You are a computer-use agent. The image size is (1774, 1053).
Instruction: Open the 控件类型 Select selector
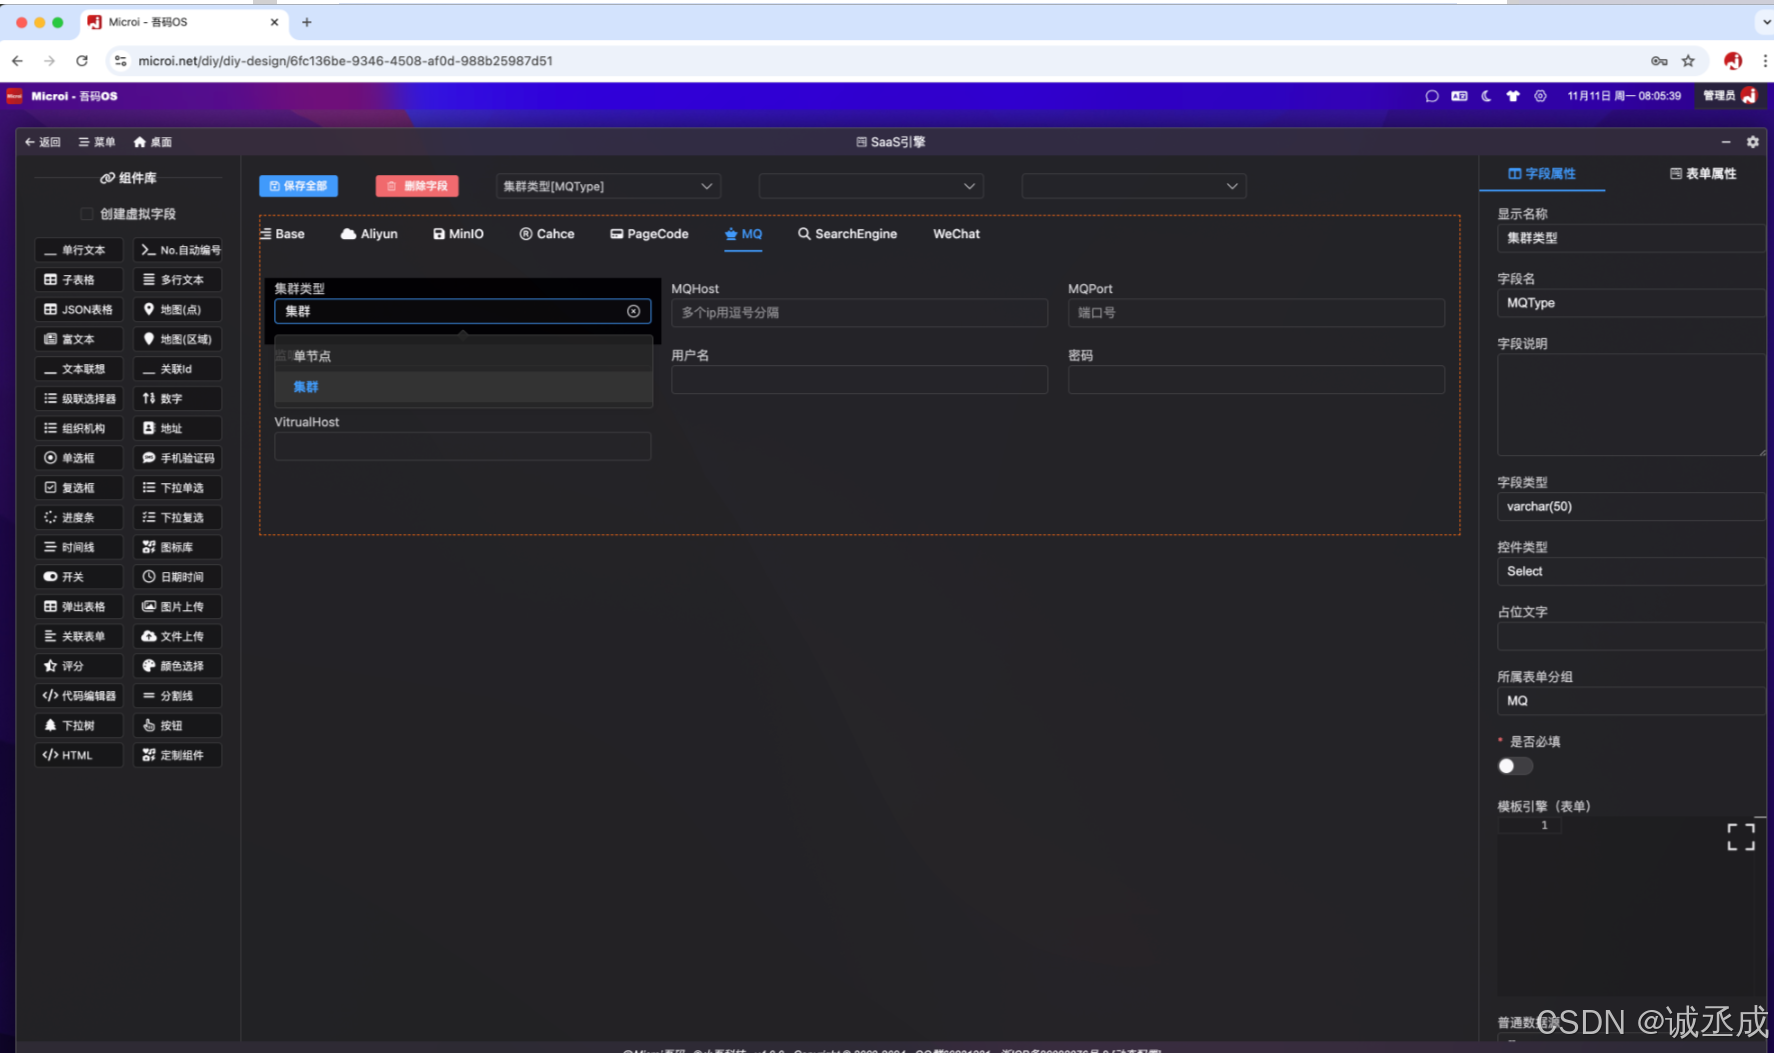pos(1630,572)
